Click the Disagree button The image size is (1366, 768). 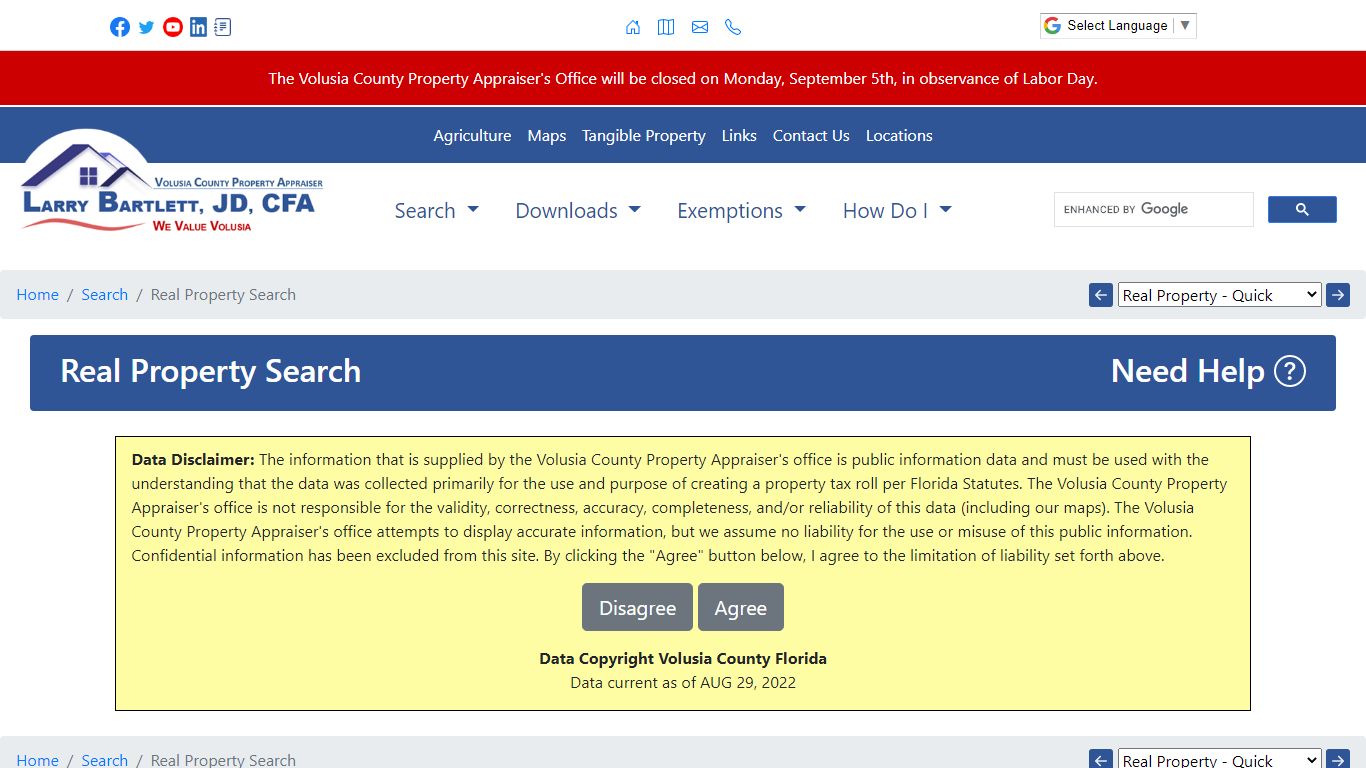click(637, 608)
